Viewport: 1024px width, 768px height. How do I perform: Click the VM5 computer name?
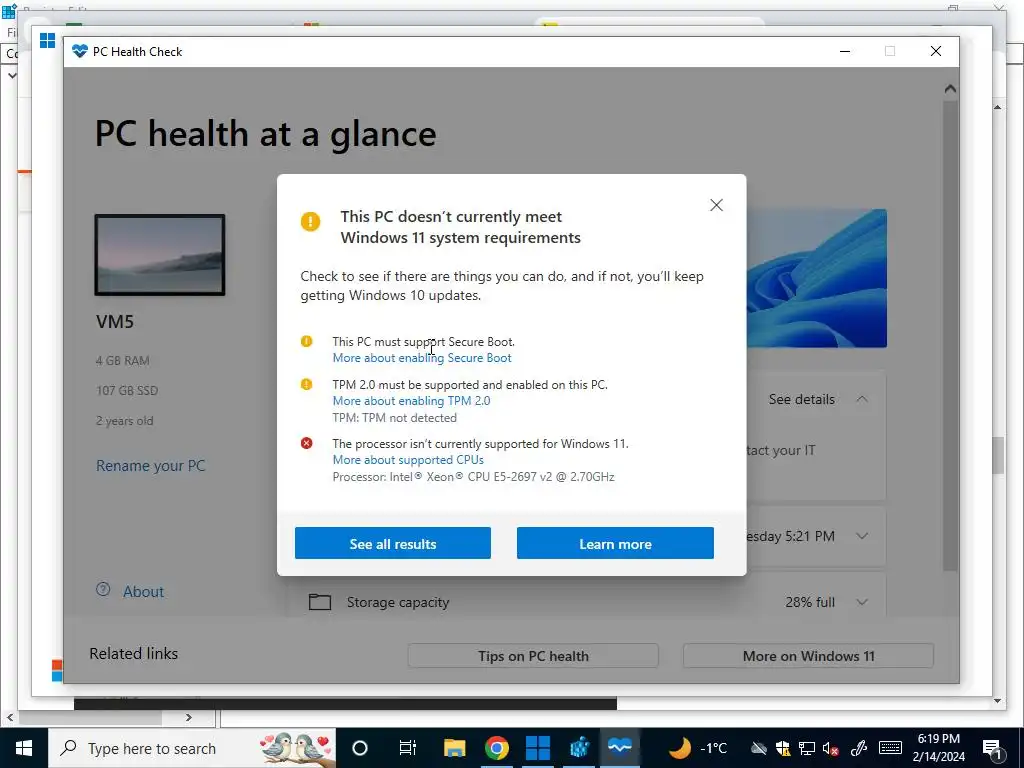pos(115,321)
